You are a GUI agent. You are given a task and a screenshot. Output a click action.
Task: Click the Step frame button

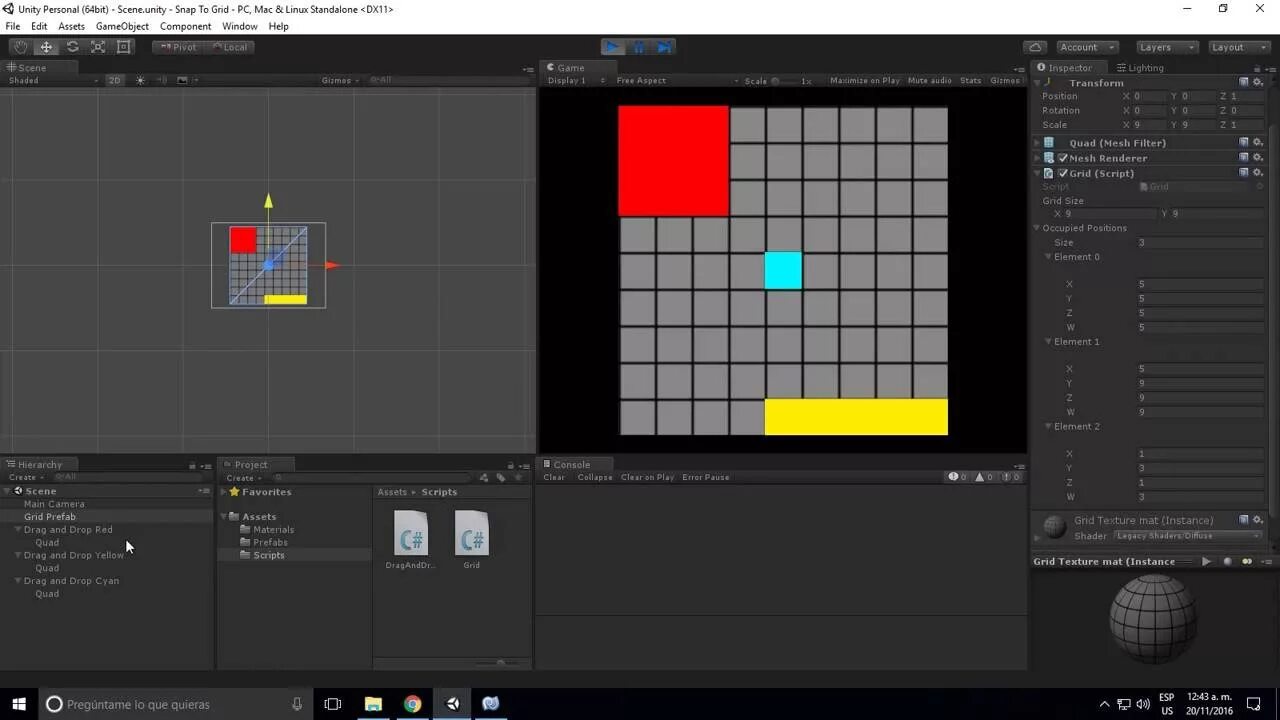pyautogui.click(x=664, y=46)
